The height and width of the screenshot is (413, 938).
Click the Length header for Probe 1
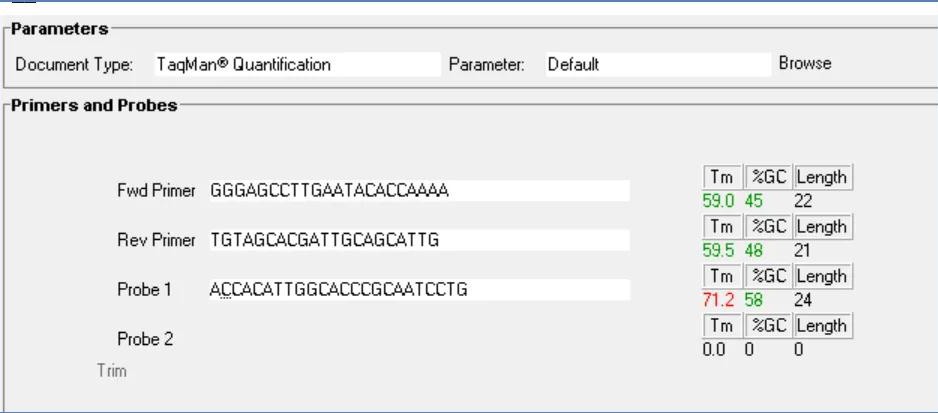[x=823, y=276]
